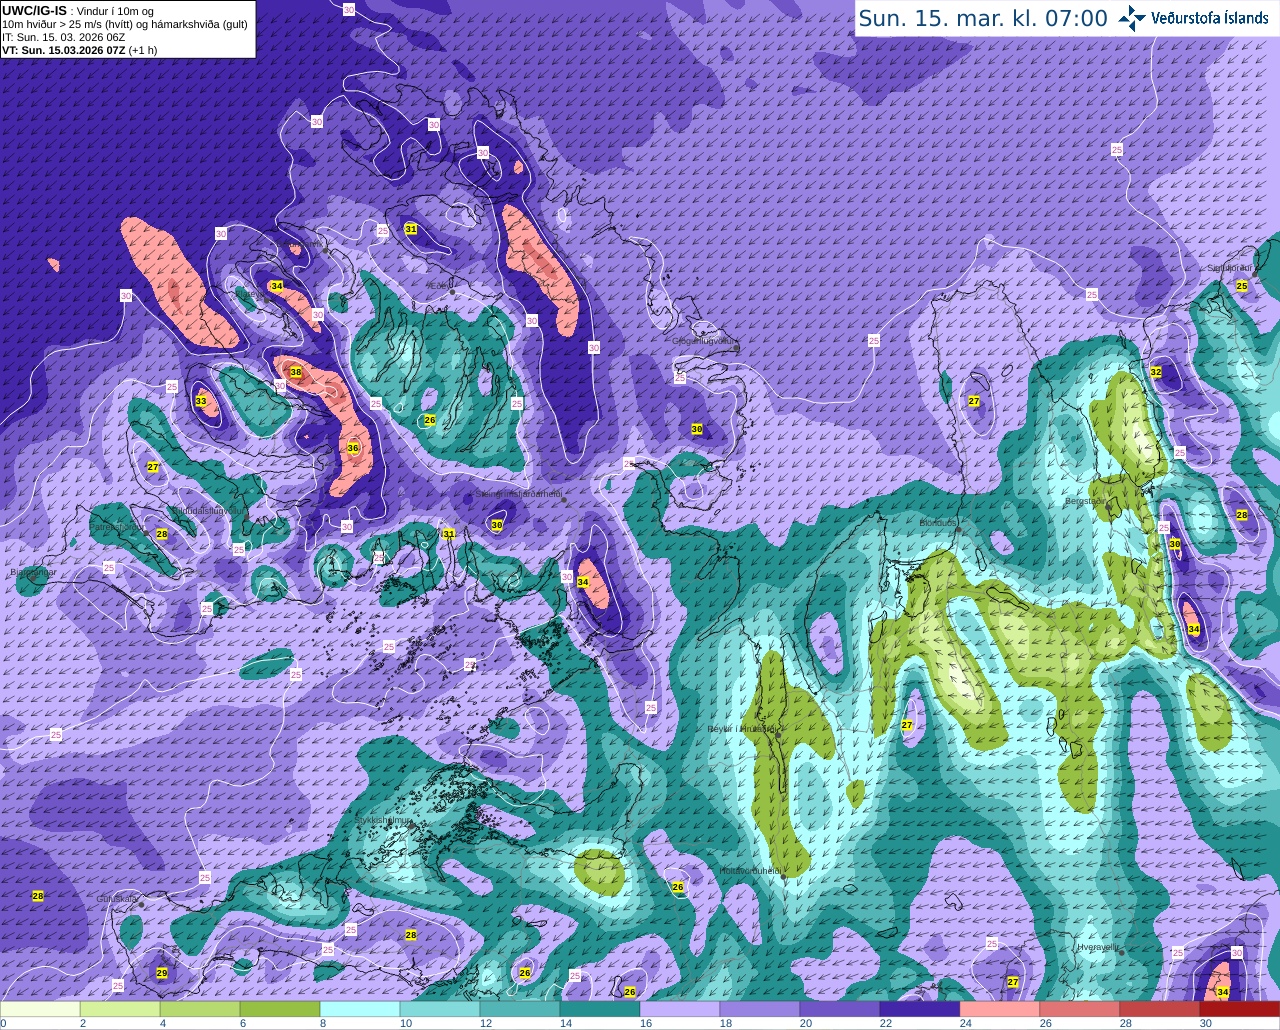
Task: Click the 31 gust marker north of Æðey
Action: [411, 229]
